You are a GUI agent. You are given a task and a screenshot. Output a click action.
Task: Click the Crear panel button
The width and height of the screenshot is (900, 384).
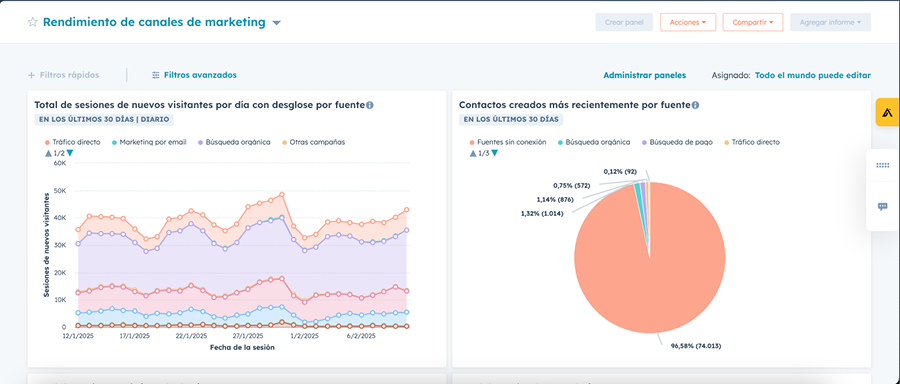coord(624,22)
